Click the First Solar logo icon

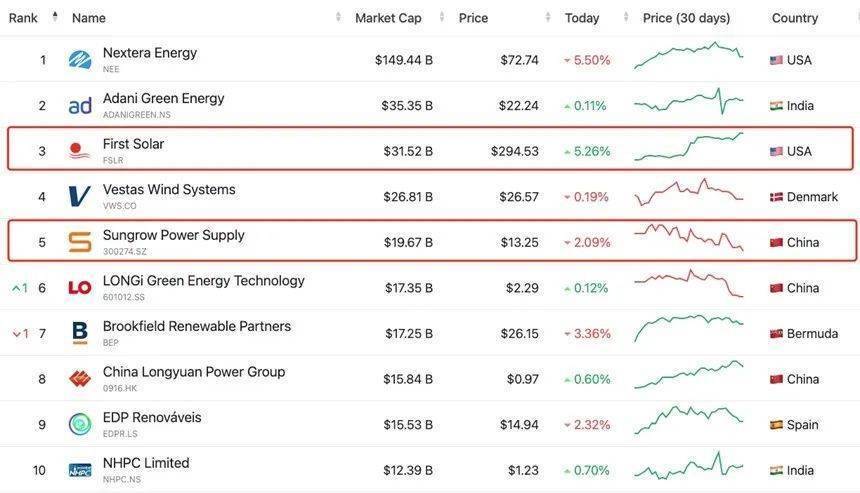pyautogui.click(x=80, y=151)
